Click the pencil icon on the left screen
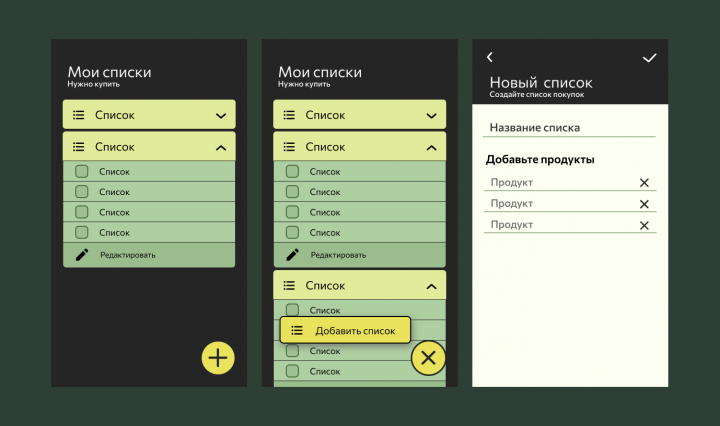720x426 pixels. 82,255
